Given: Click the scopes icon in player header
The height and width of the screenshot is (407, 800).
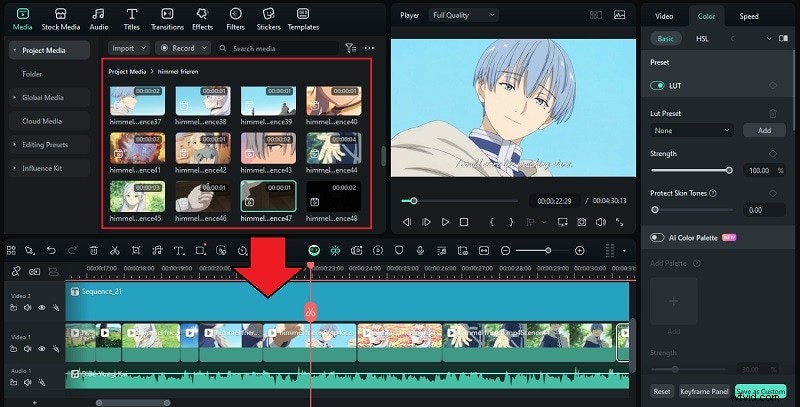Looking at the screenshot, I should tap(619, 15).
